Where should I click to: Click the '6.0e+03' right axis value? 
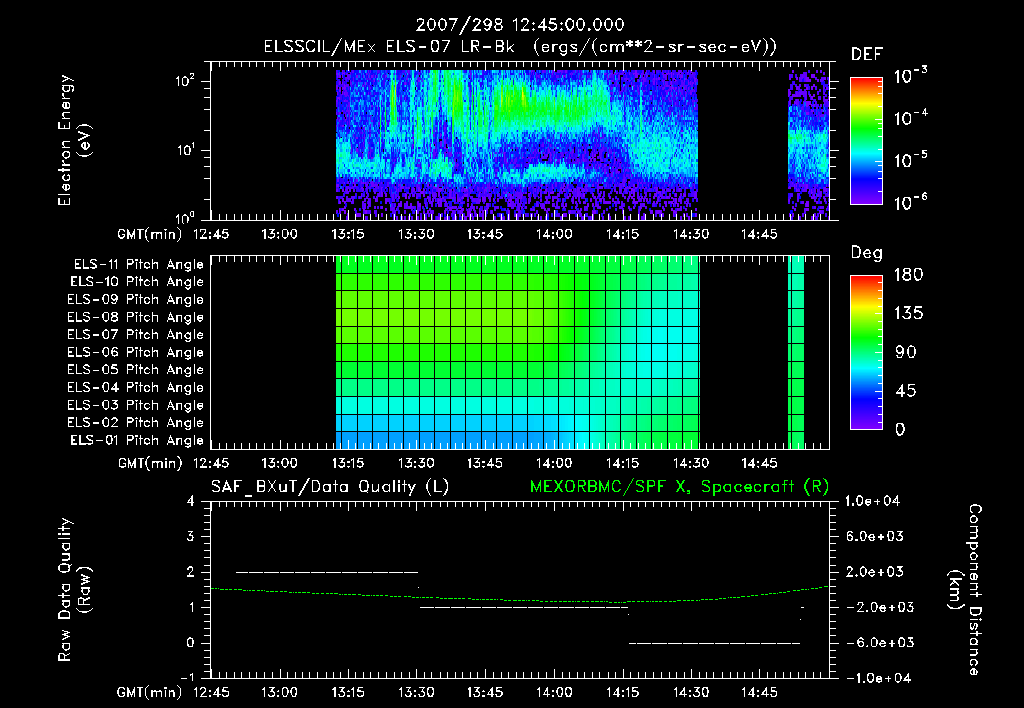875,537
